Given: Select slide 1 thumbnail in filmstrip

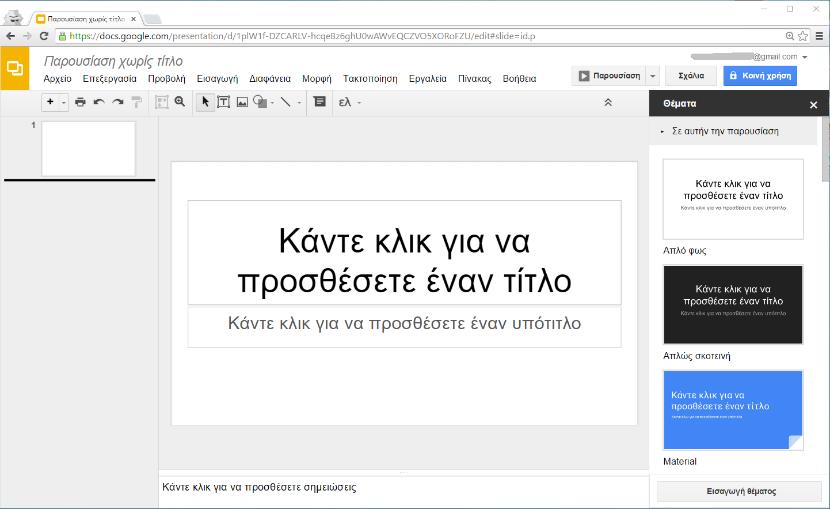Looking at the screenshot, I should click(88, 149).
